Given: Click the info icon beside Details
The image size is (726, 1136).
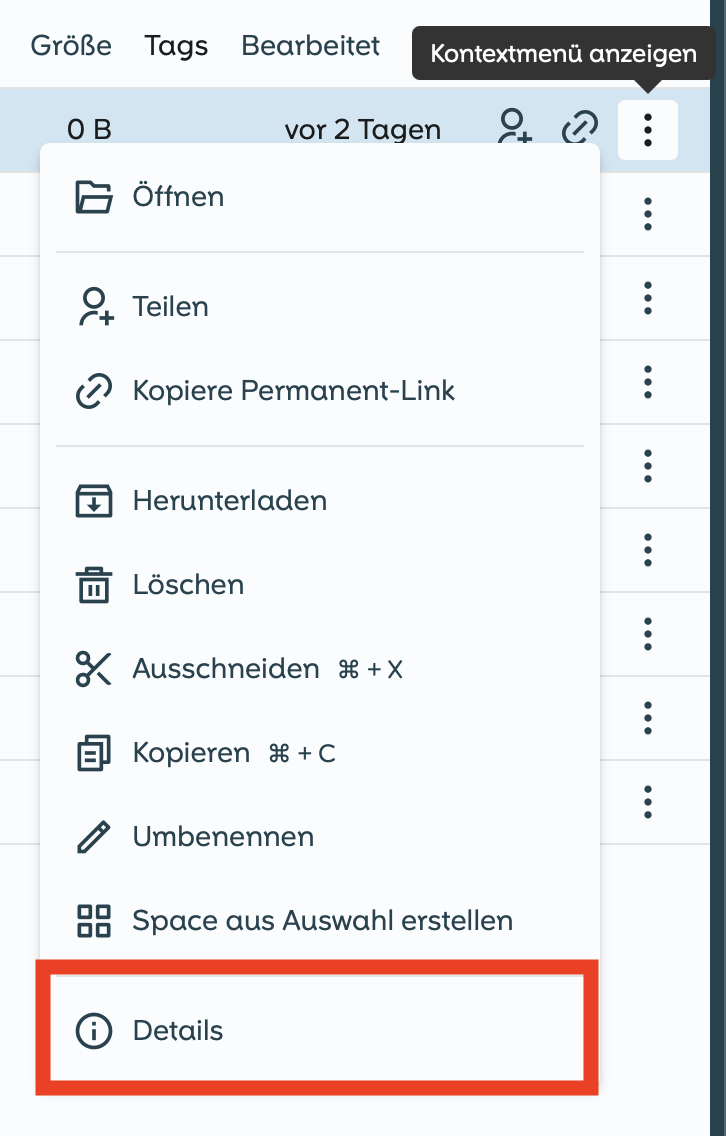Looking at the screenshot, I should pyautogui.click(x=94, y=1031).
